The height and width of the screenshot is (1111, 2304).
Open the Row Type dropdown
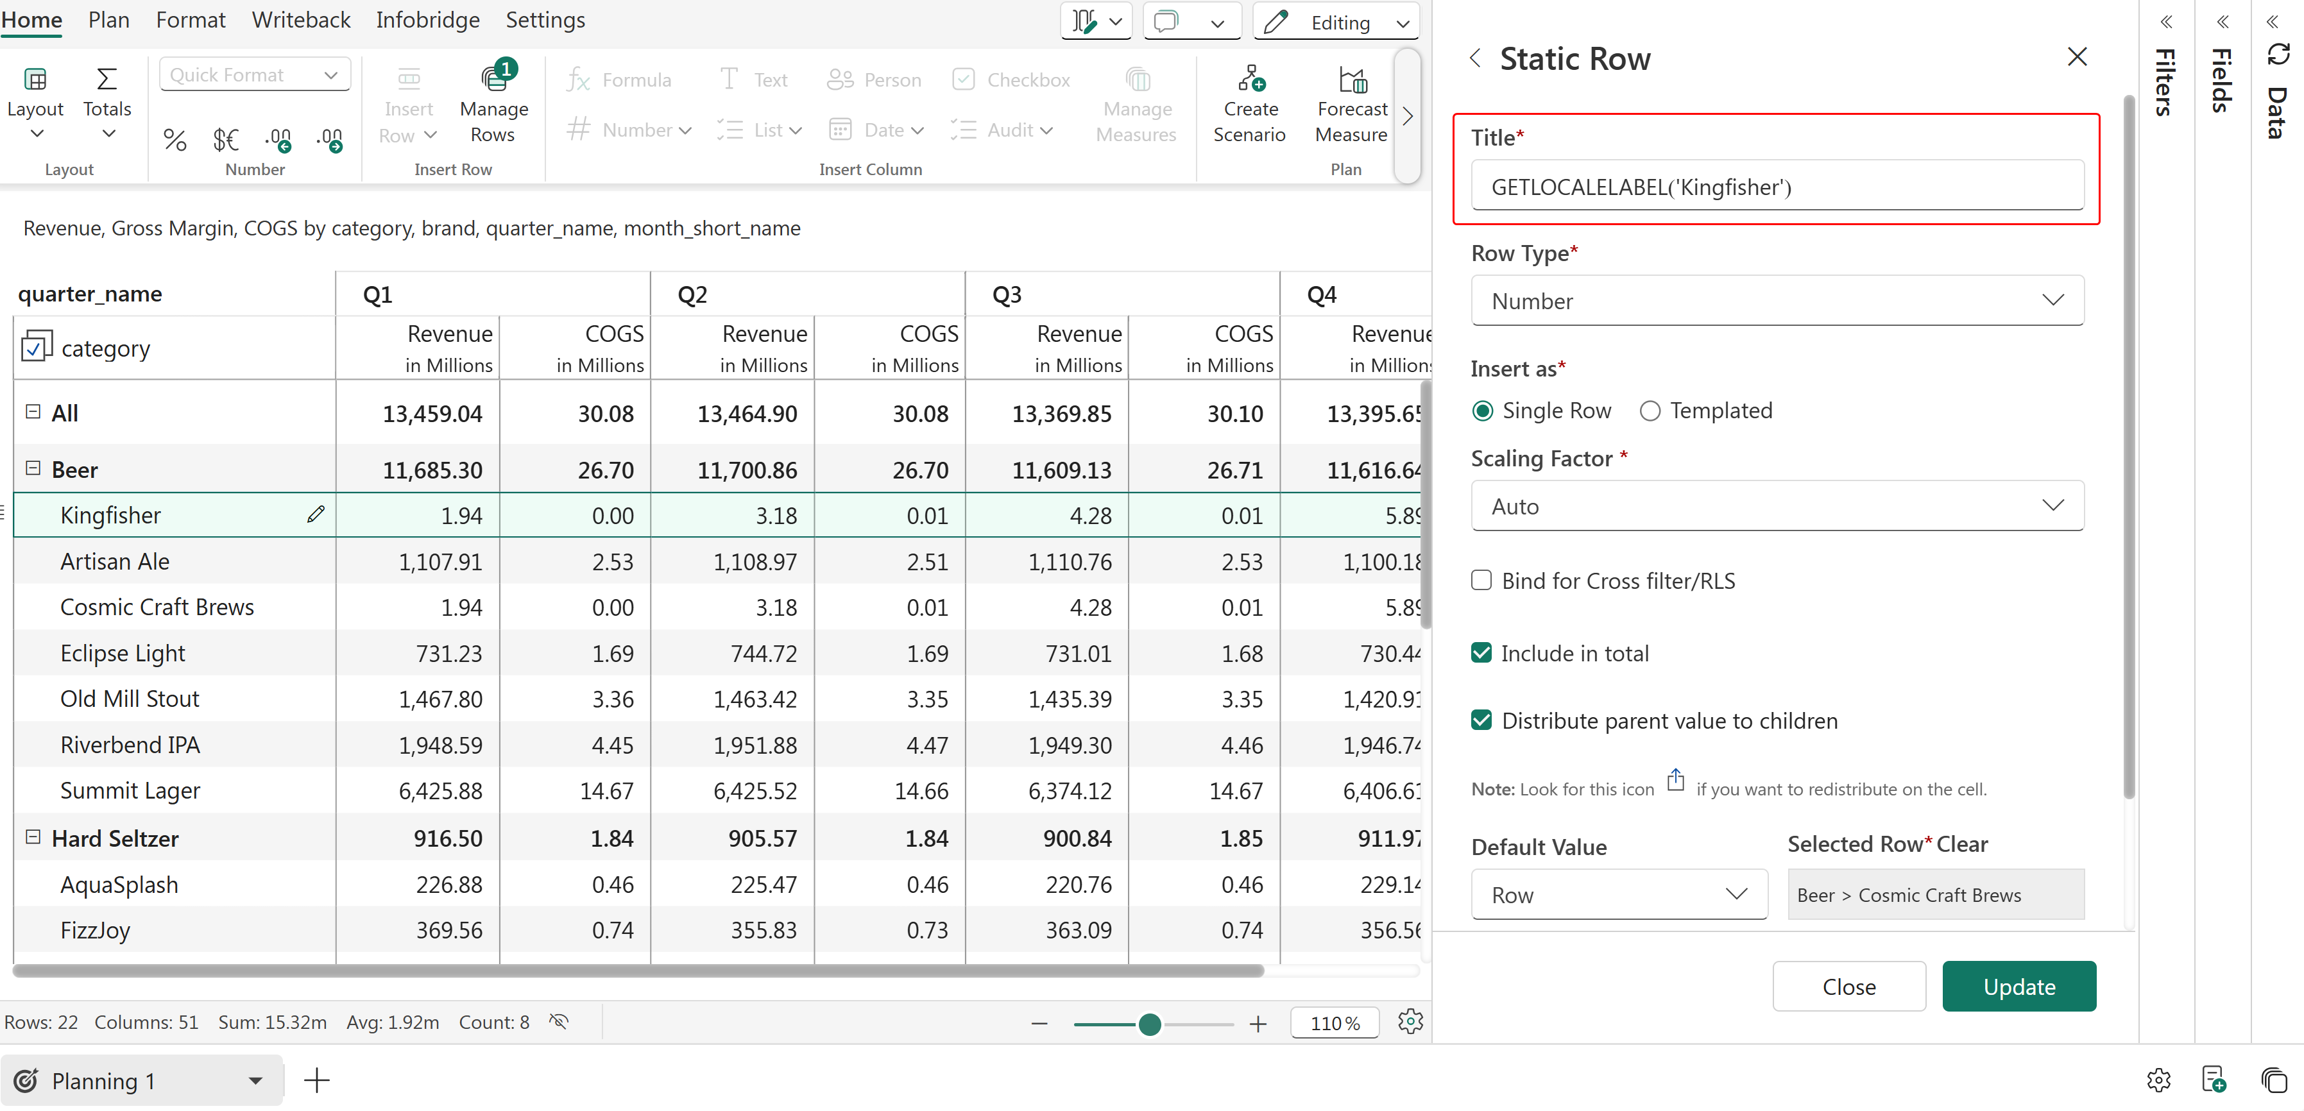pos(1777,301)
